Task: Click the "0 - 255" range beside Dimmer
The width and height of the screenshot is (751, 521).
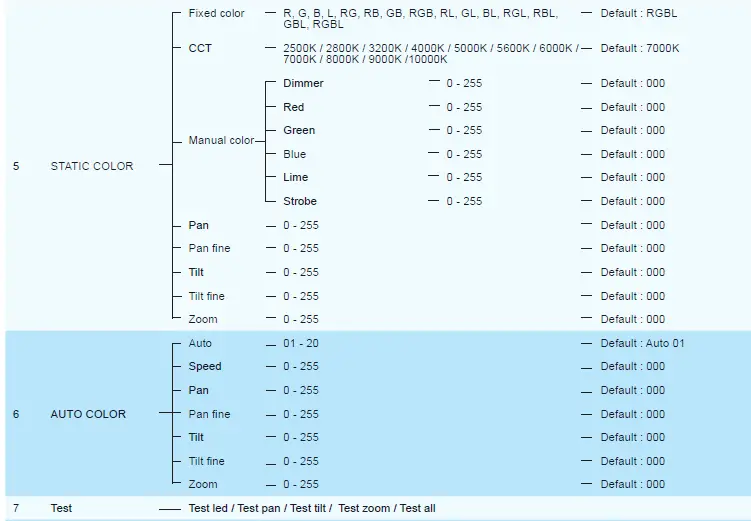Action: coord(464,83)
